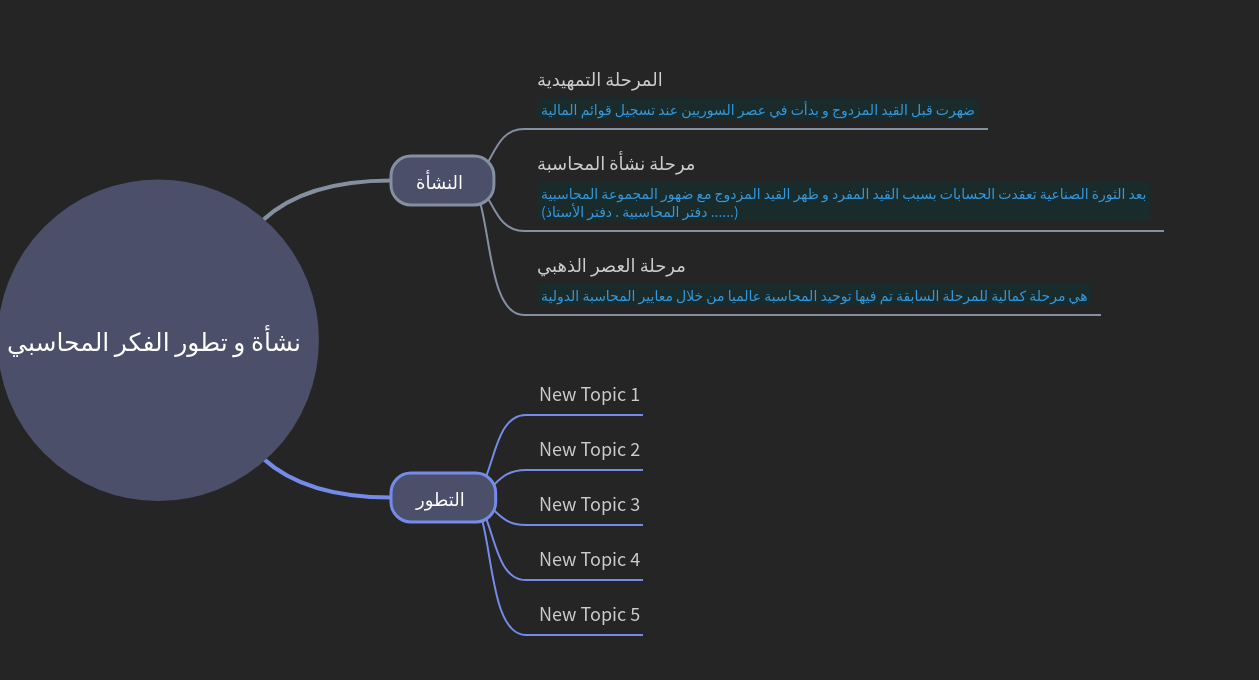
Task: Select the New Topic 2 node
Action: (x=589, y=449)
